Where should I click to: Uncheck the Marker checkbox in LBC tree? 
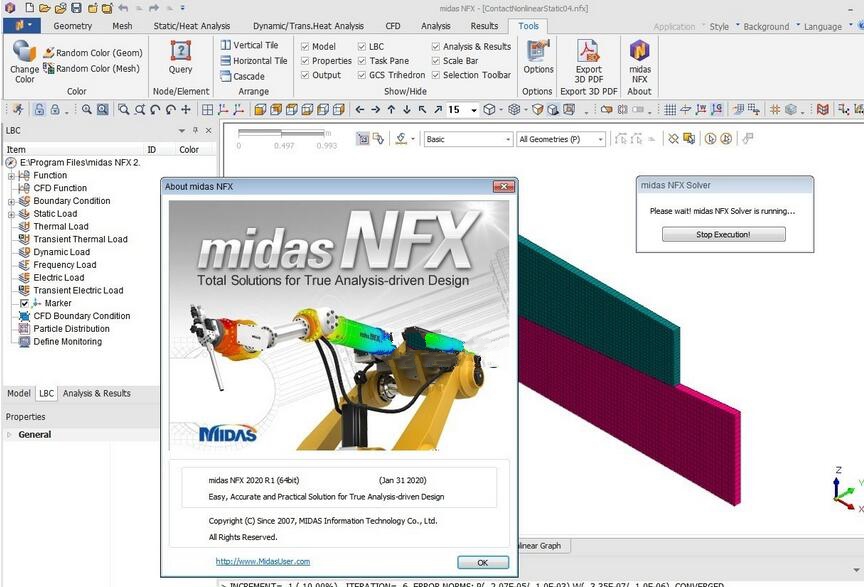click(24, 303)
